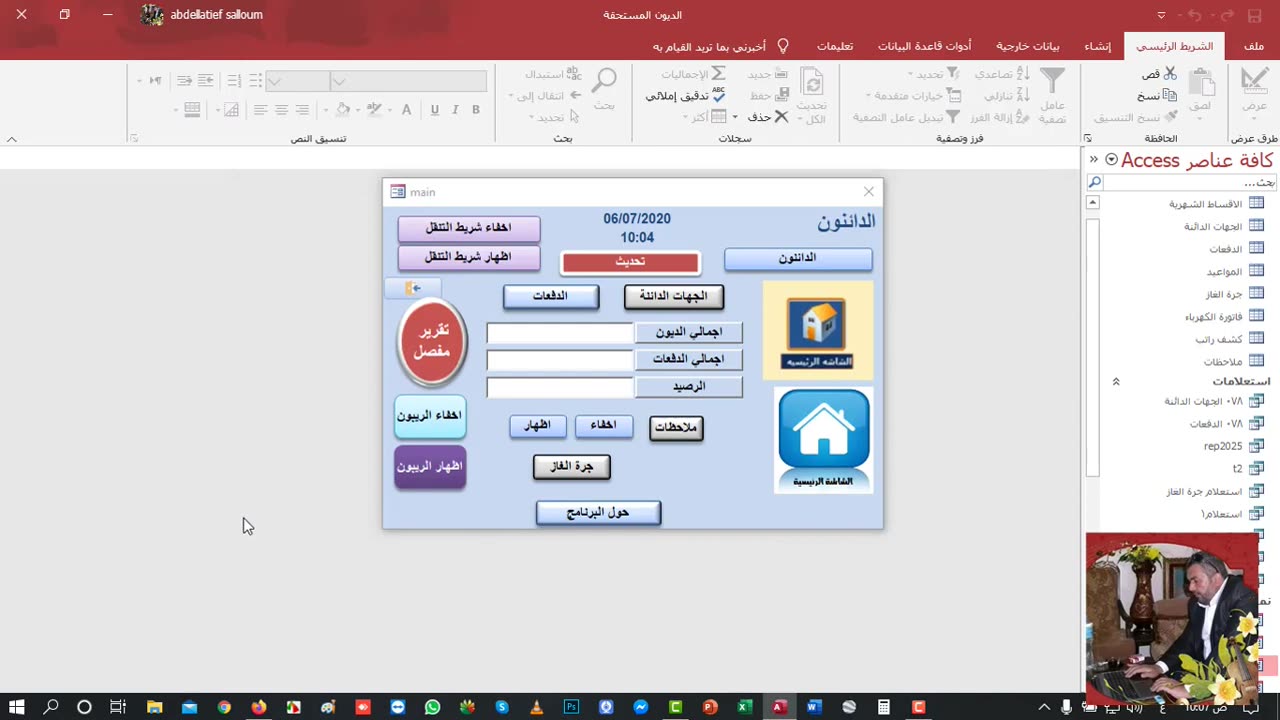Click the اخفاء الريبون button
Screen dimensions: 1280x720
pos(430,416)
